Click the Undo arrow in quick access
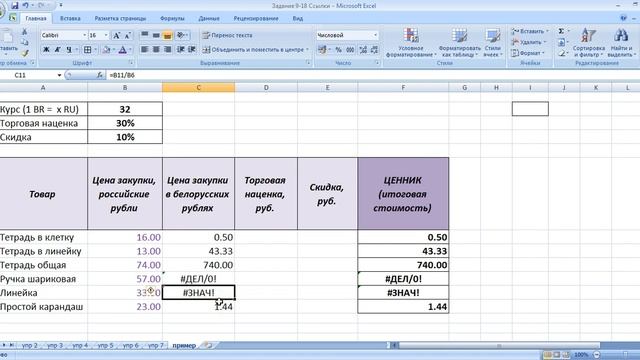The height and width of the screenshot is (360, 640). point(26,6)
